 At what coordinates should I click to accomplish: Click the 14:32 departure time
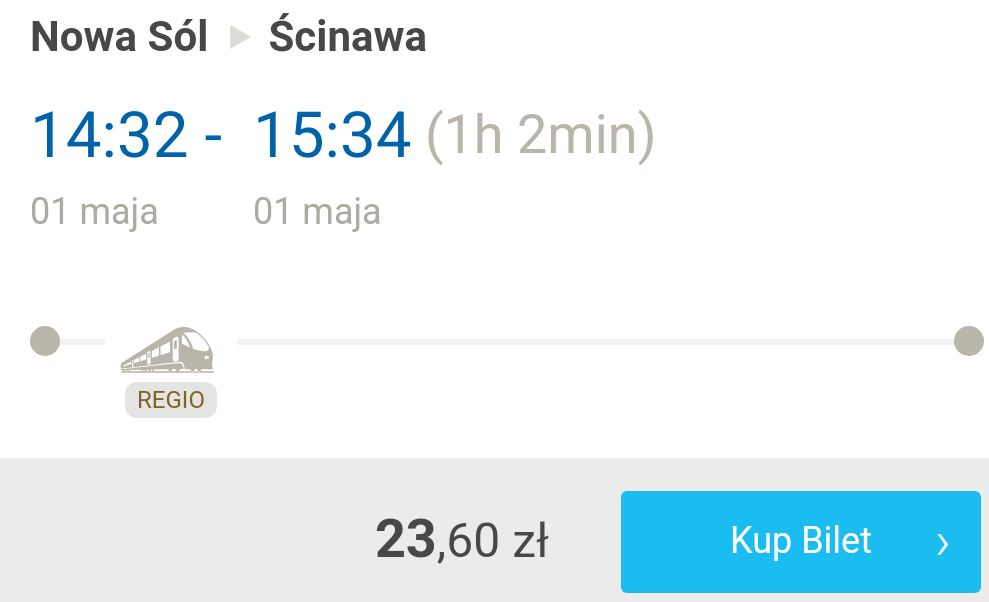tap(109, 135)
